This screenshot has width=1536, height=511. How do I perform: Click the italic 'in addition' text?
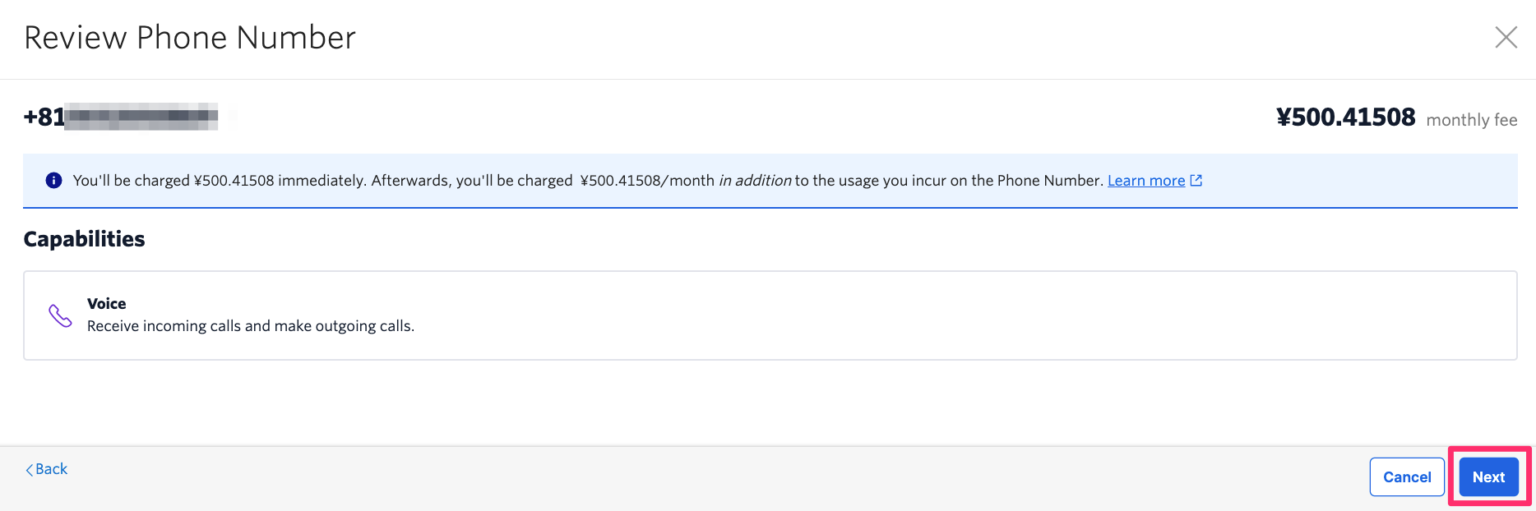pos(755,181)
